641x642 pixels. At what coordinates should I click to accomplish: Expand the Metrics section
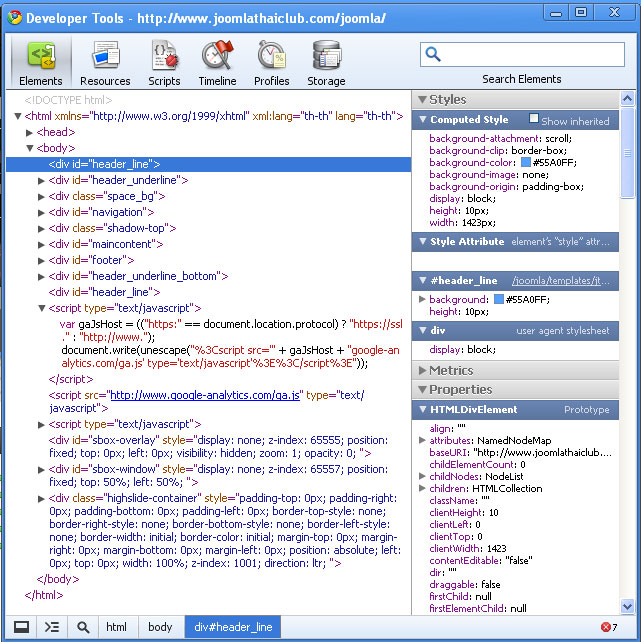[x=422, y=371]
